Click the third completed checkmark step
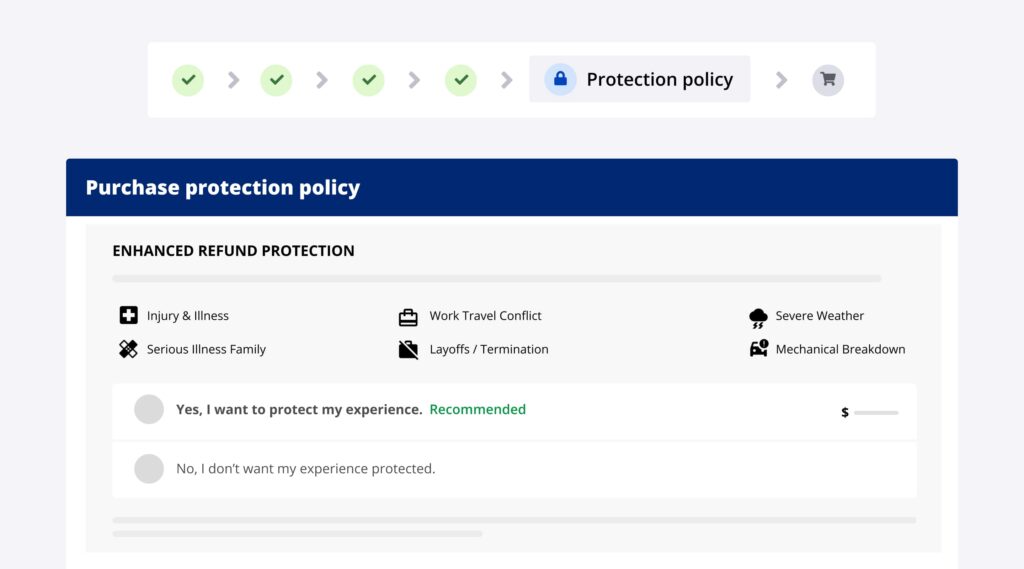 point(368,80)
